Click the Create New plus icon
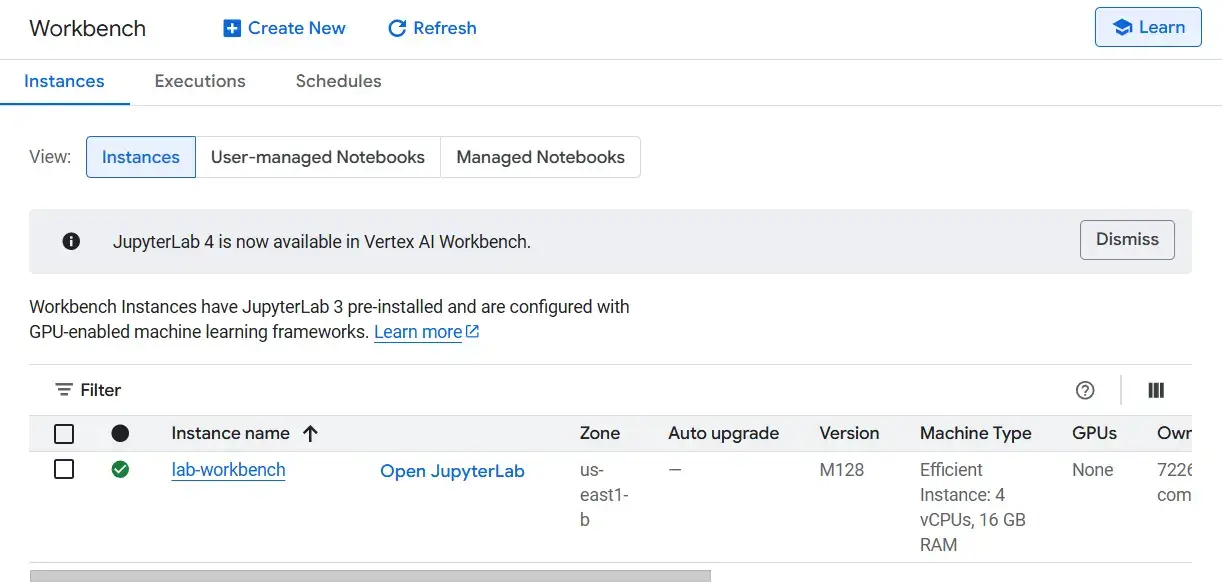The height and width of the screenshot is (583, 1222). point(232,28)
